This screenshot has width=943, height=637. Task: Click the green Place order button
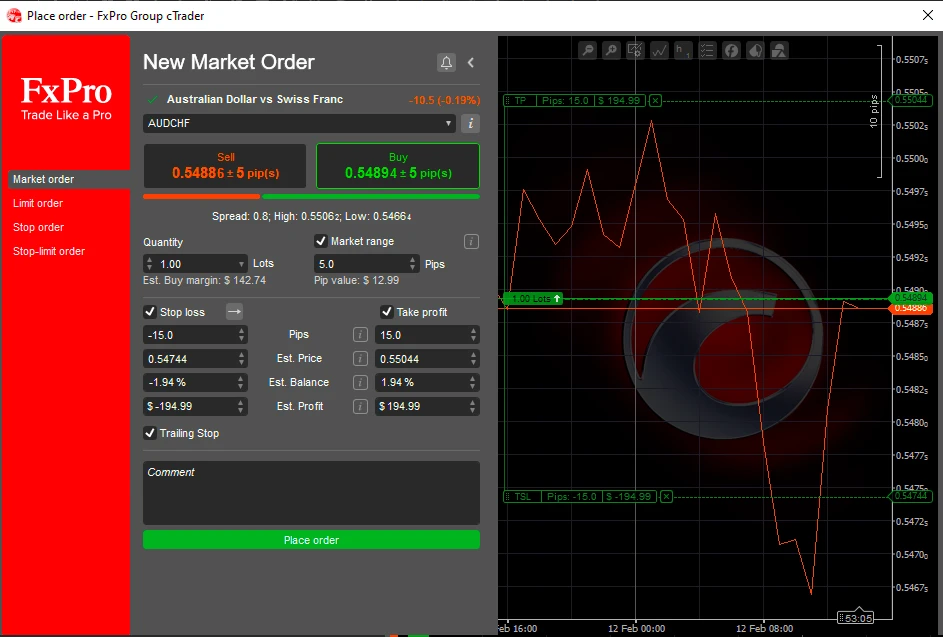311,539
